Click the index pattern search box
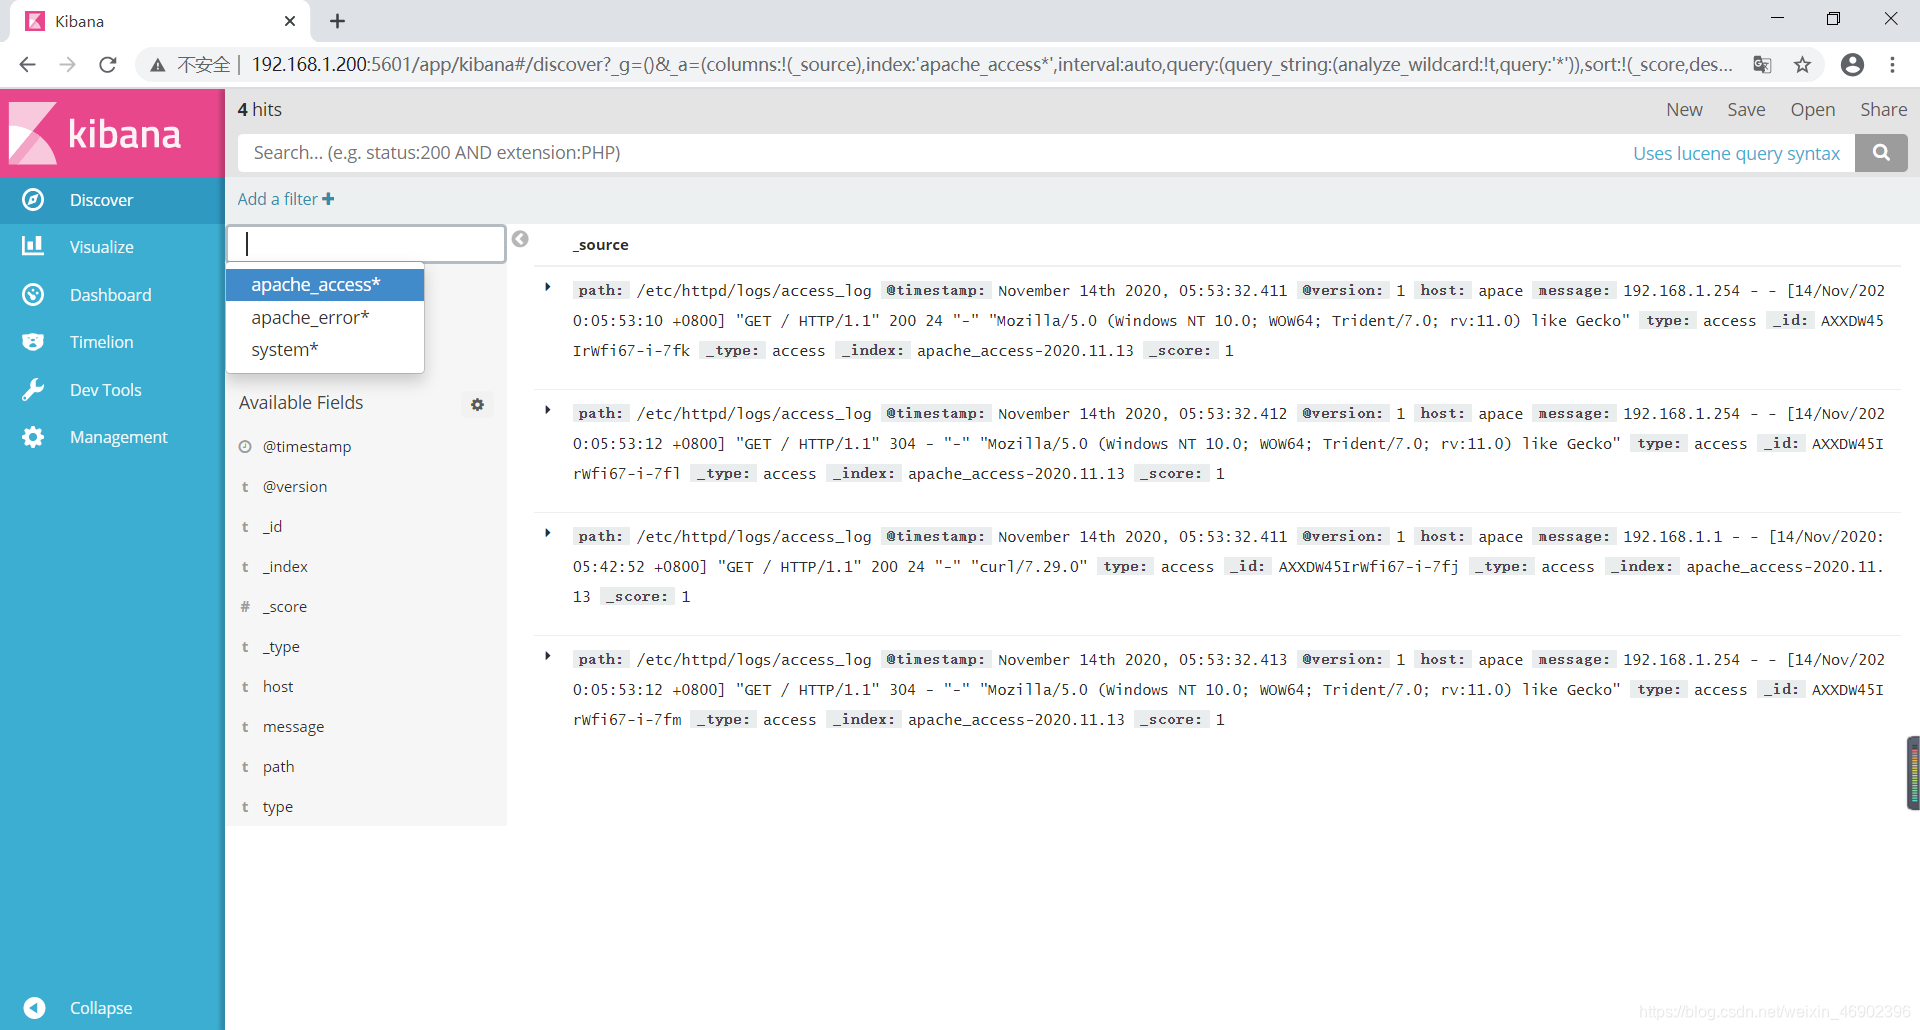The width and height of the screenshot is (1920, 1030). [x=366, y=244]
